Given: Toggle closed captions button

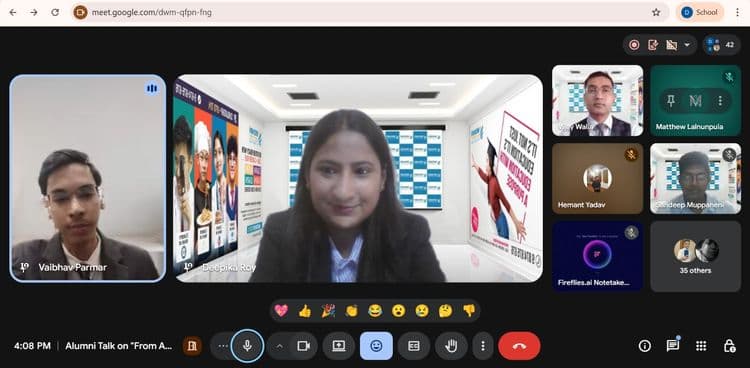Looking at the screenshot, I should (x=414, y=346).
